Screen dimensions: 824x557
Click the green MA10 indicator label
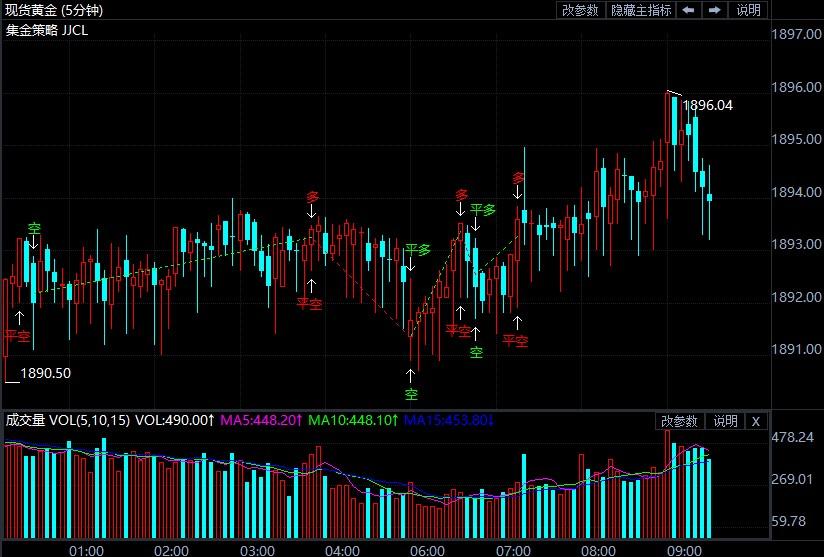click(x=353, y=420)
